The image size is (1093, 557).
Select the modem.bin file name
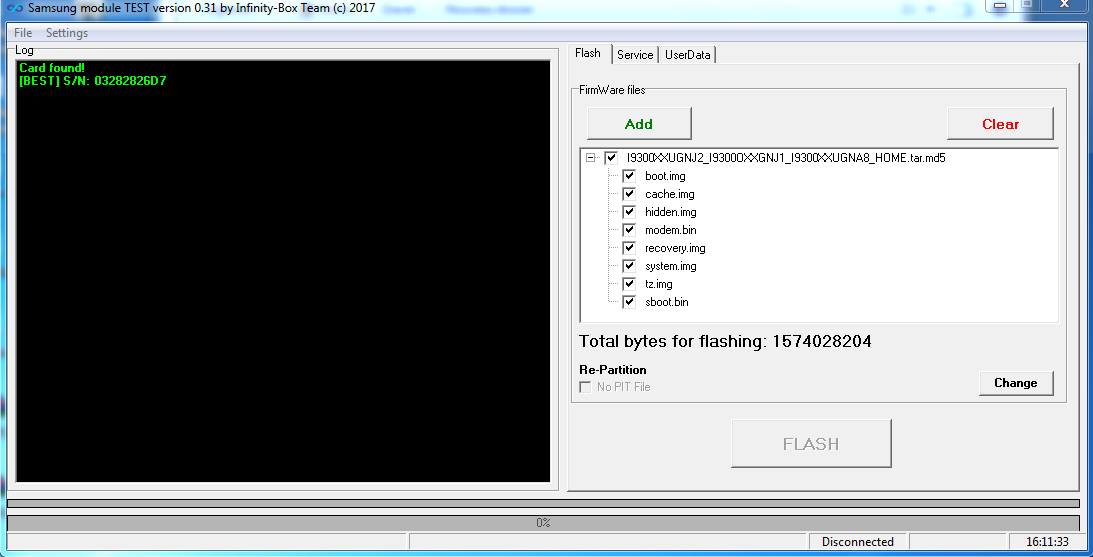[671, 229]
